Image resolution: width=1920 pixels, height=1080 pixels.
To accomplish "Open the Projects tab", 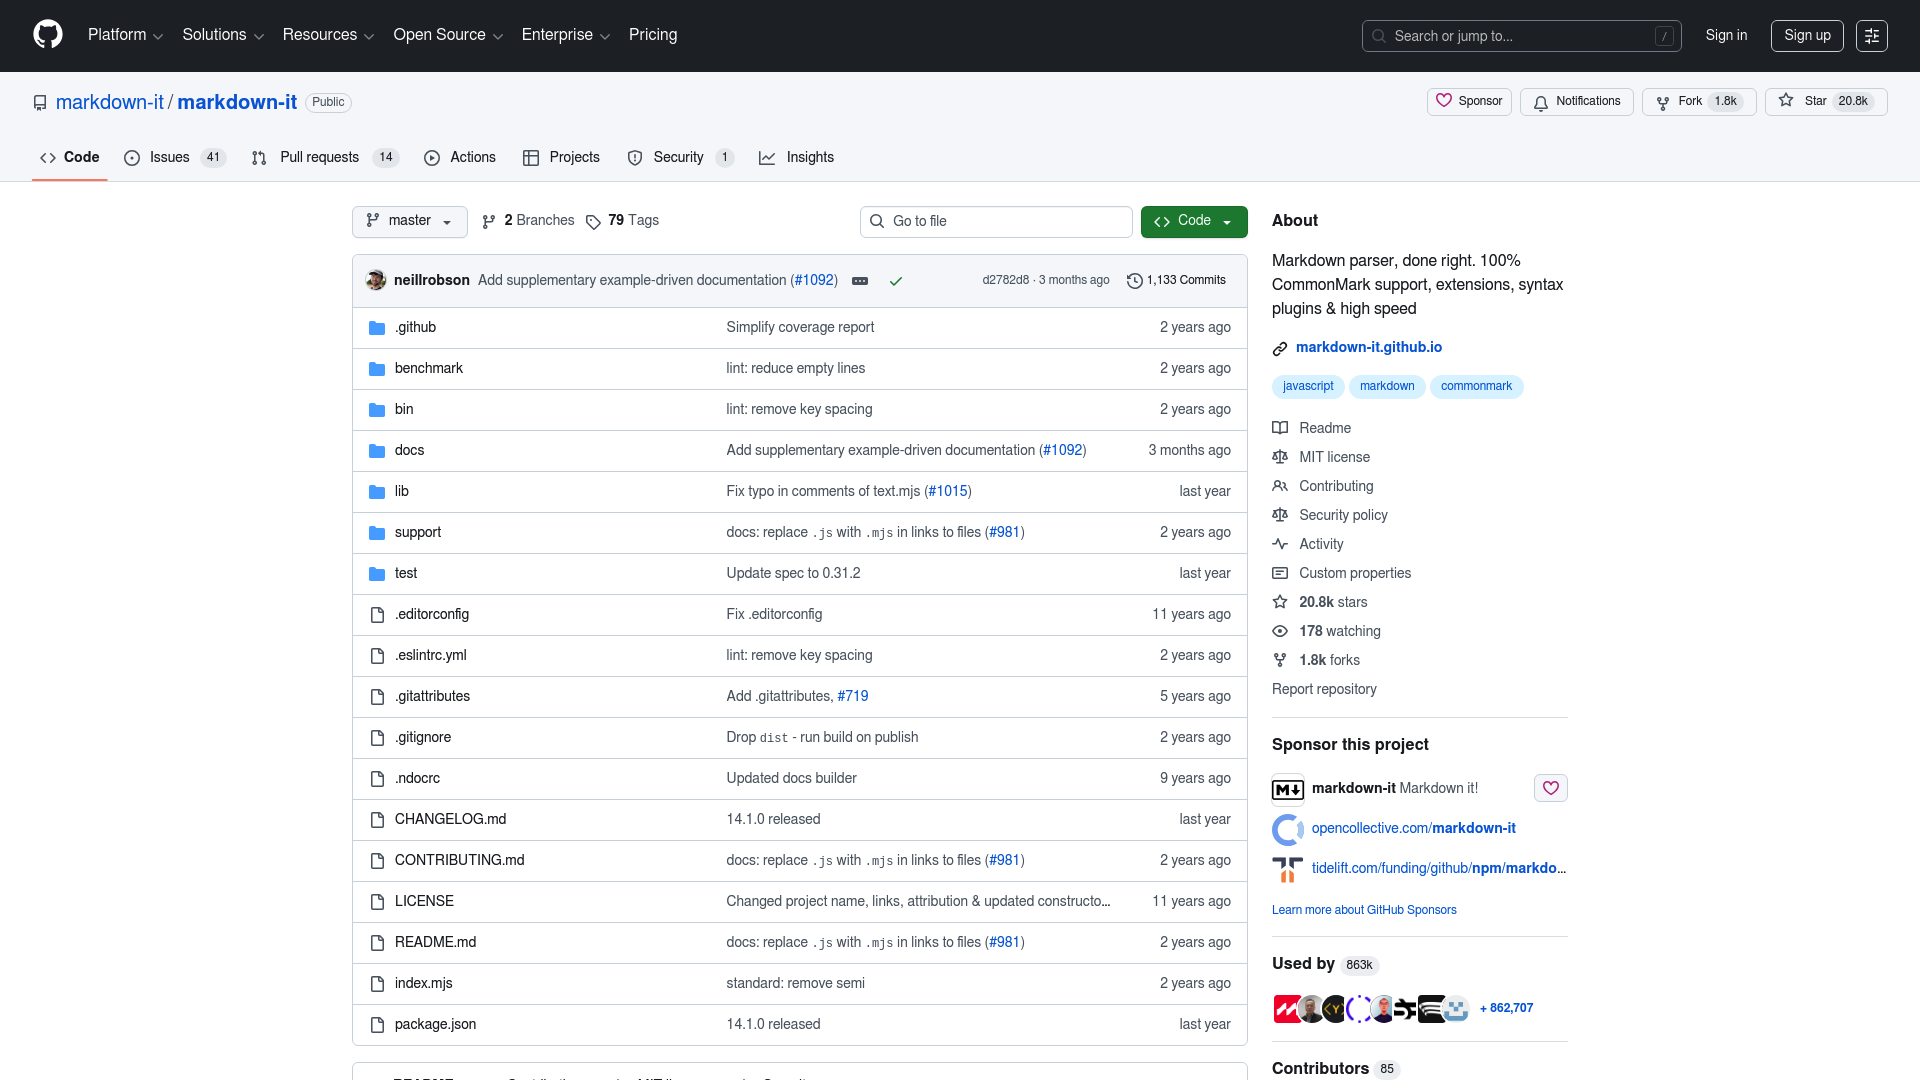I will pos(561,158).
